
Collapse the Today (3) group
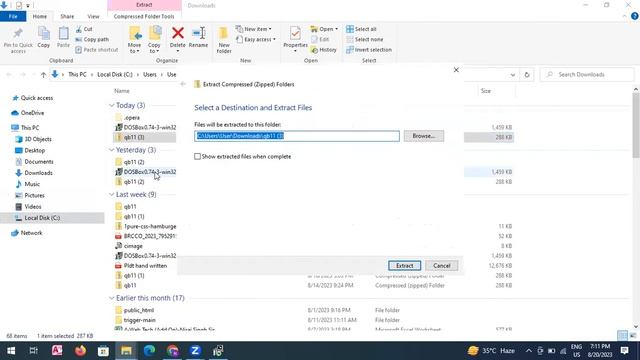pos(111,105)
